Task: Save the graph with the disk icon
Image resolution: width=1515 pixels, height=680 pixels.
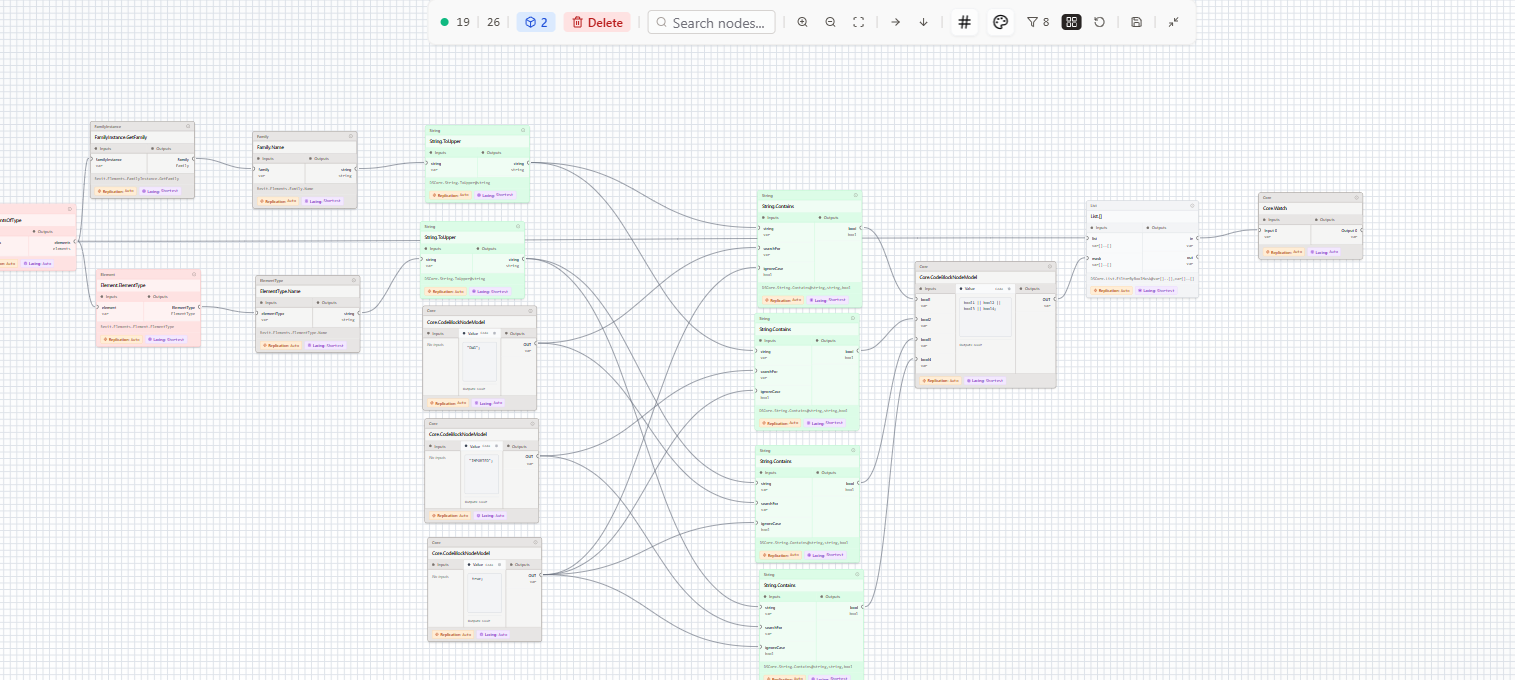Action: click(x=1136, y=22)
